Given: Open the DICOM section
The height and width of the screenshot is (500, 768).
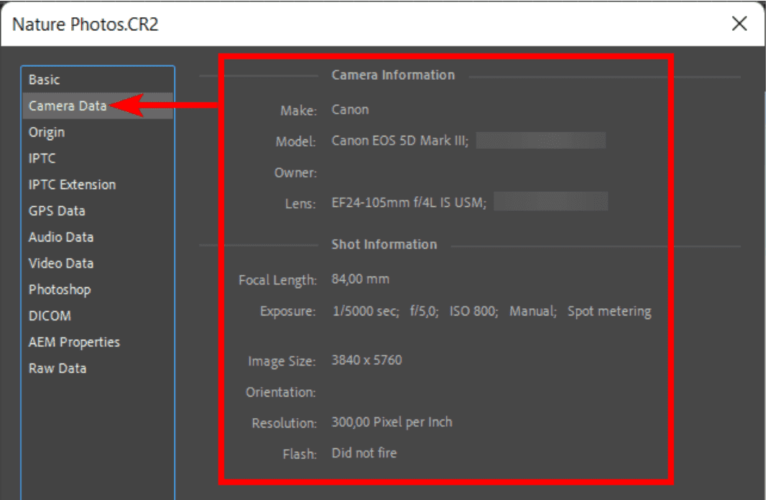Looking at the screenshot, I should [50, 316].
